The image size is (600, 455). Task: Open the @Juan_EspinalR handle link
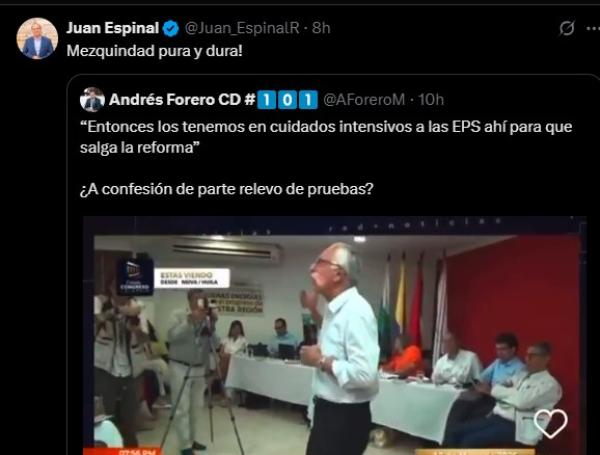coord(242,28)
